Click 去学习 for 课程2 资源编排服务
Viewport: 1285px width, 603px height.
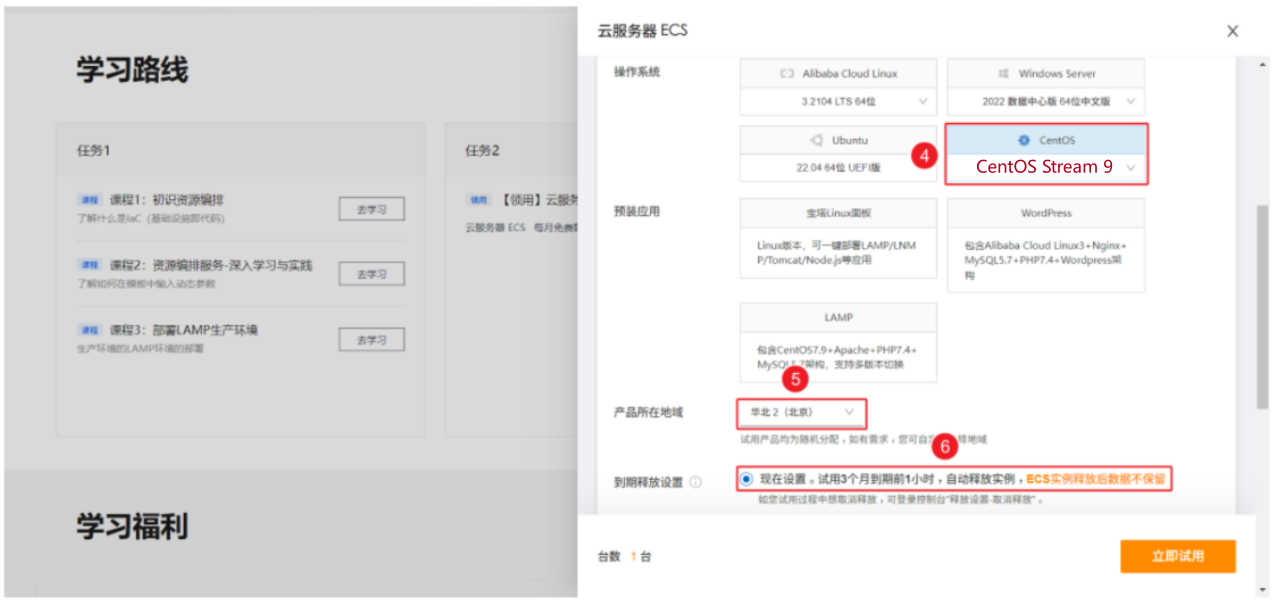pos(371,274)
